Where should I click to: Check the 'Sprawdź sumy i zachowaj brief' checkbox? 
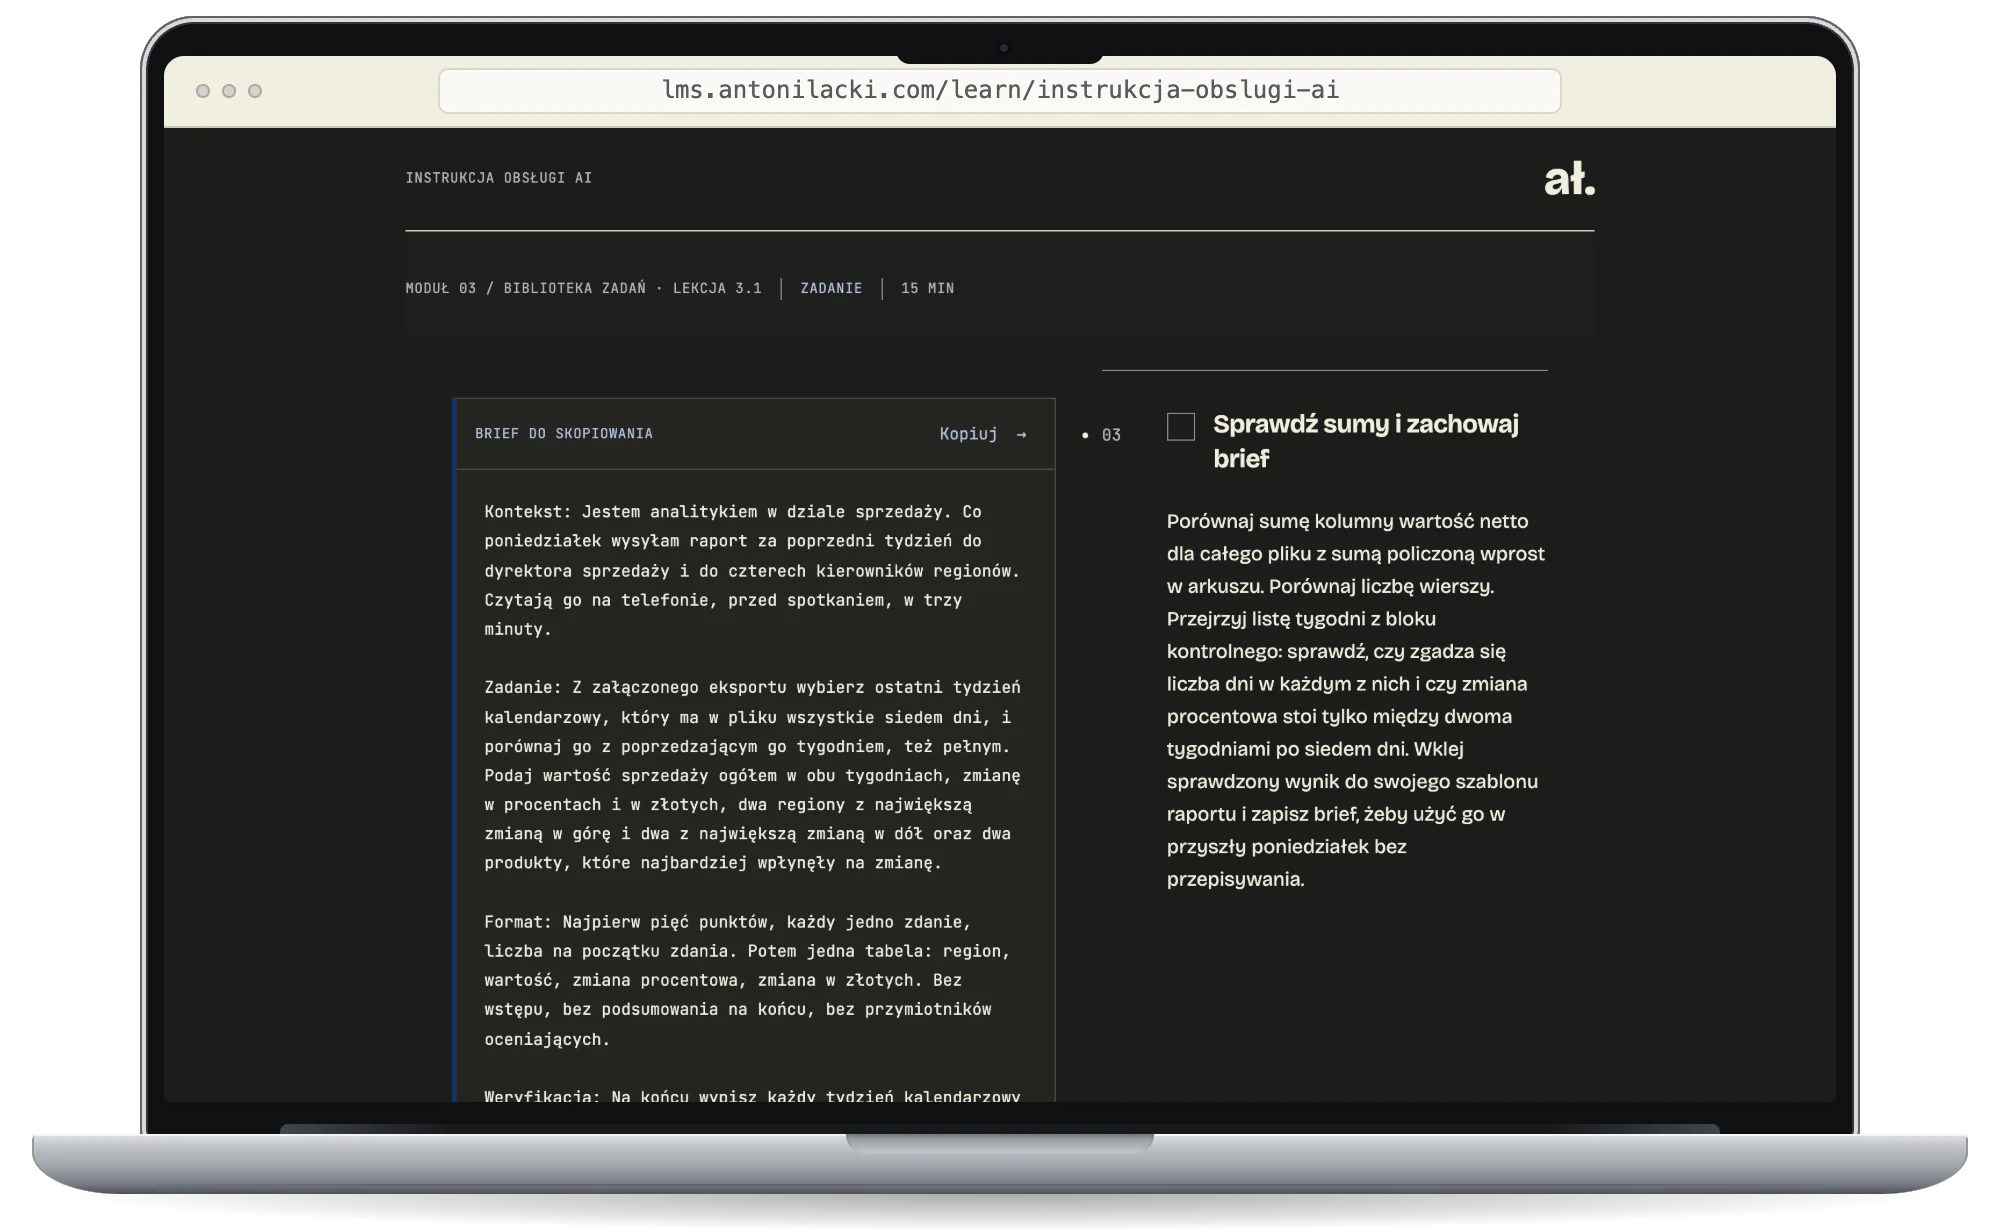point(1181,427)
